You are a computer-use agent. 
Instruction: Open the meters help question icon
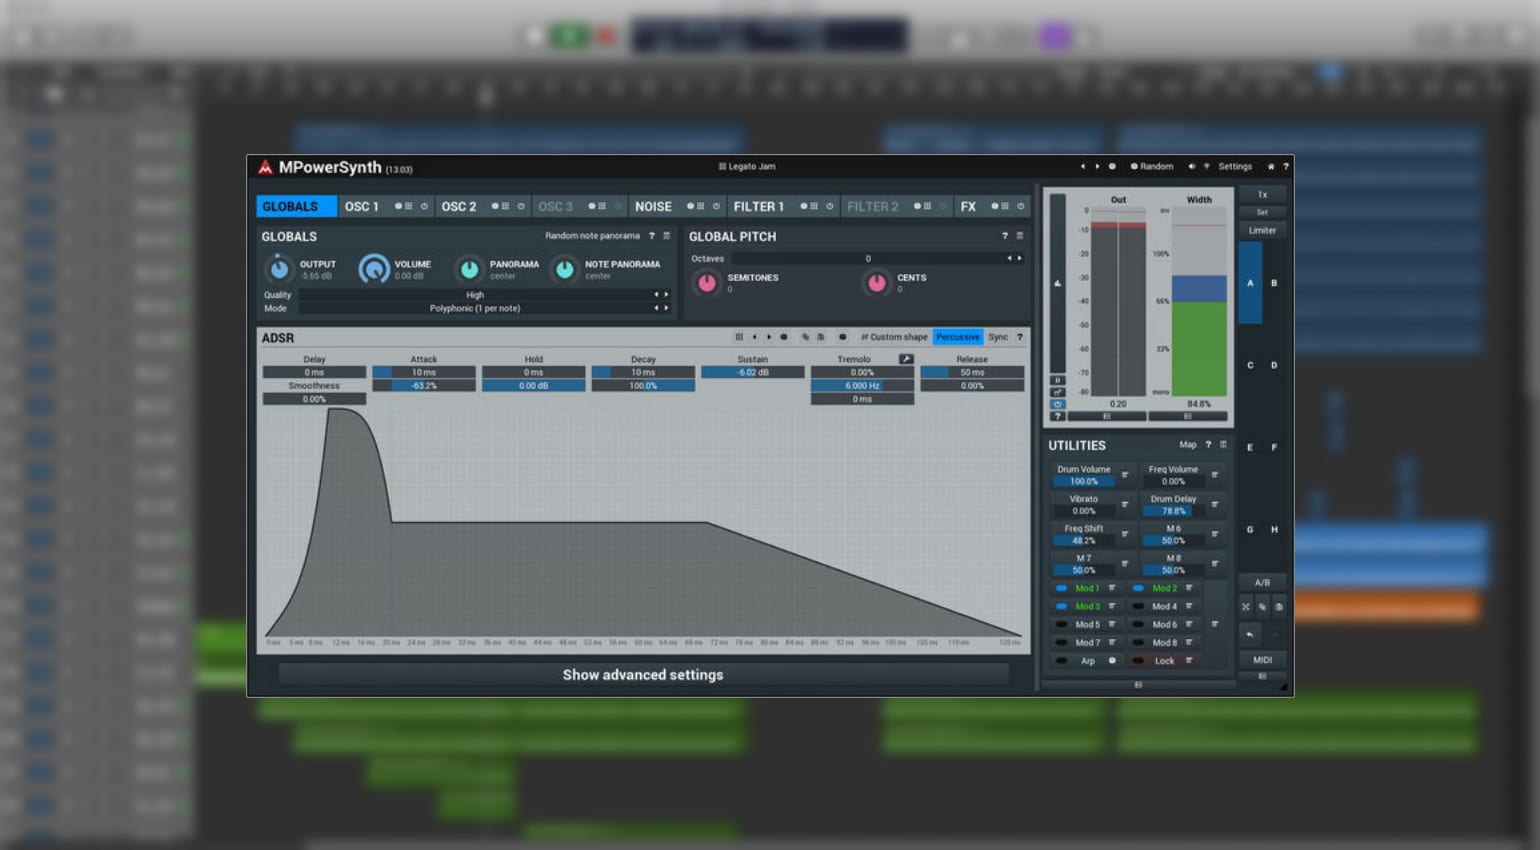1057,416
